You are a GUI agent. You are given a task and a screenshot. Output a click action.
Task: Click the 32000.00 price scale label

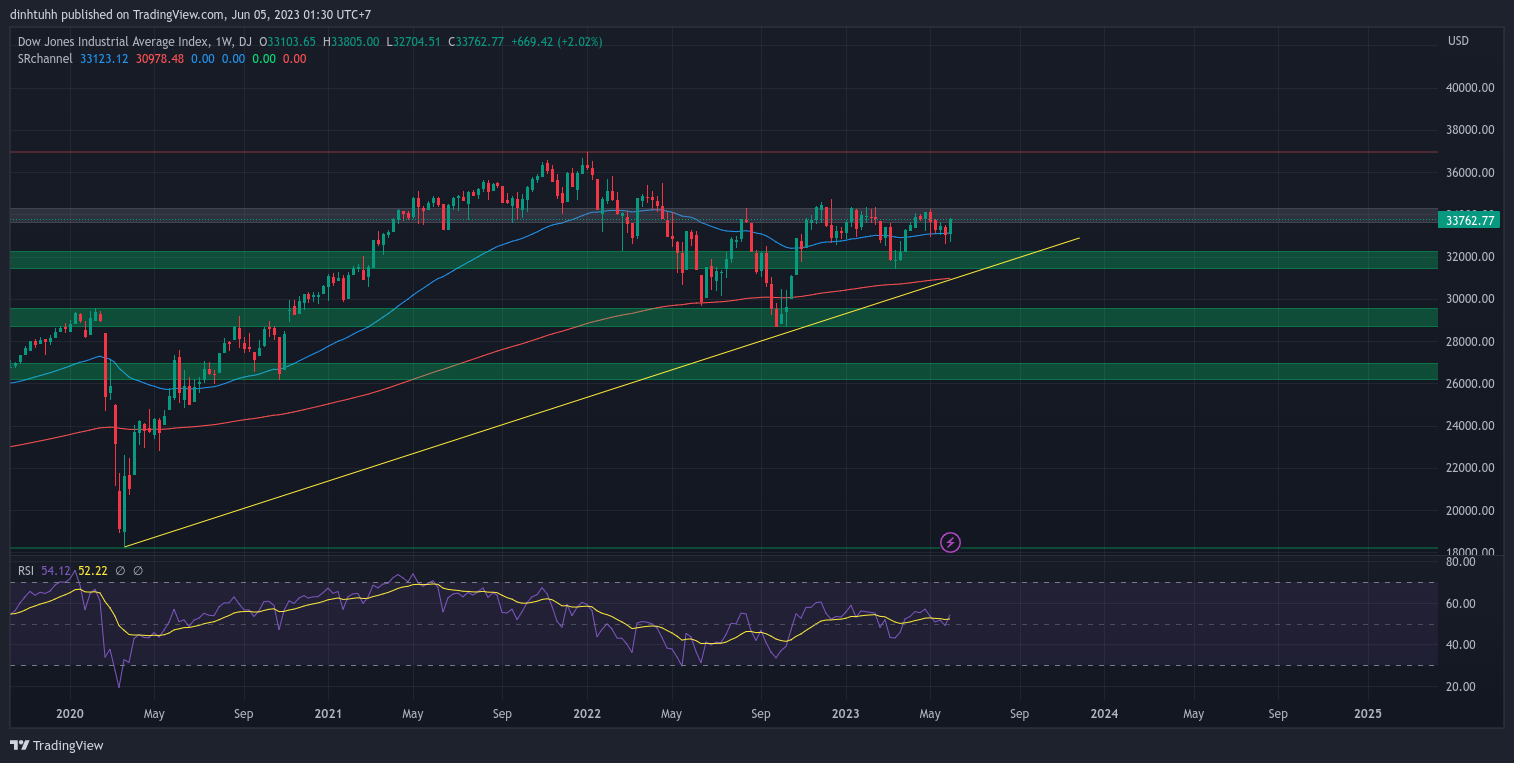point(1470,257)
